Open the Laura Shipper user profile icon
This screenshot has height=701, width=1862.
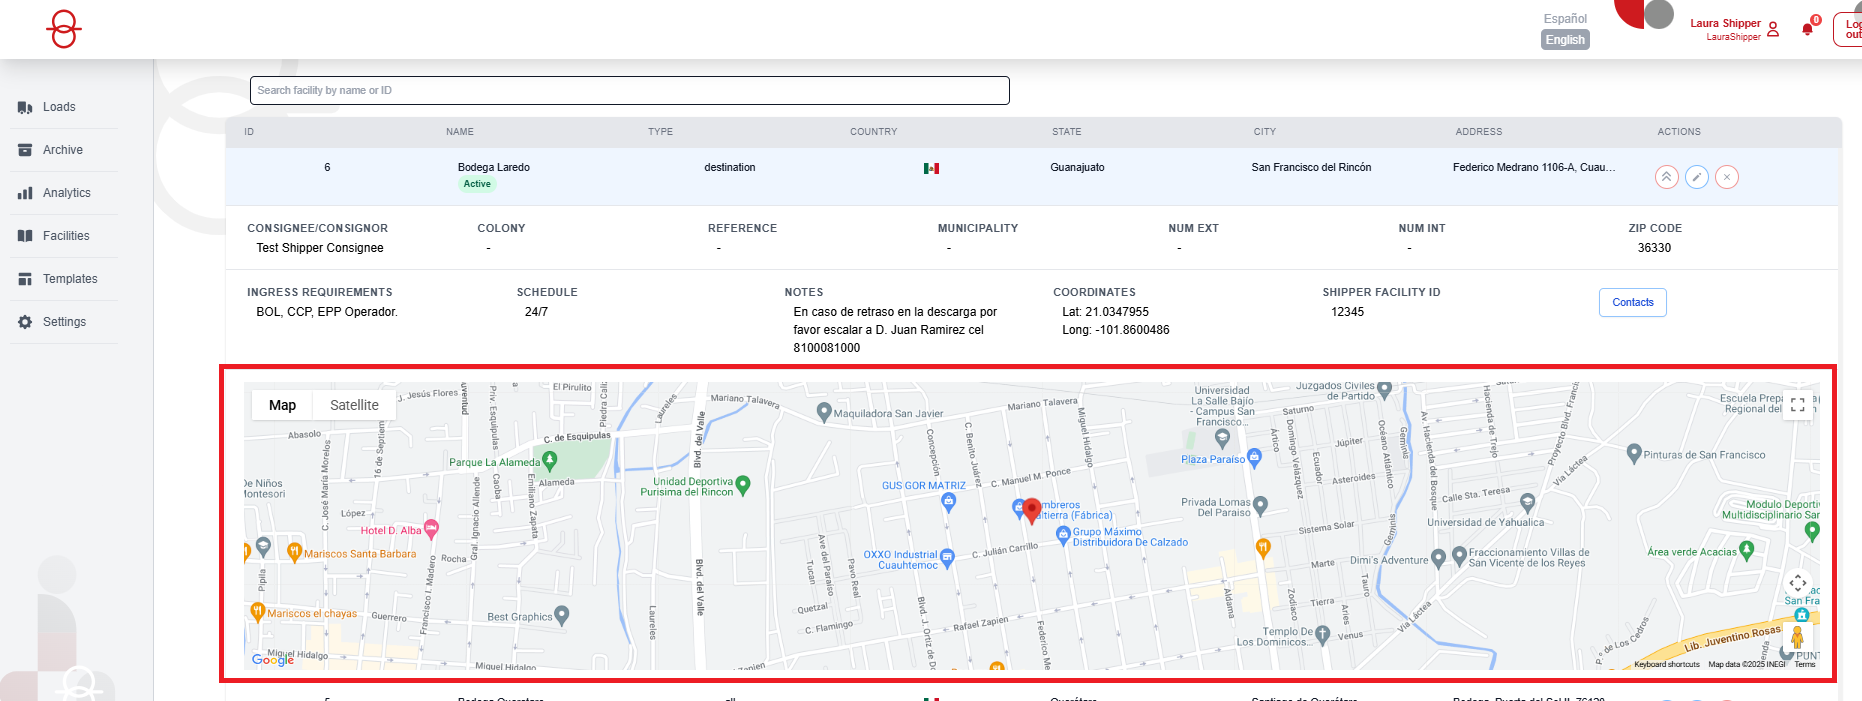coord(1773,29)
